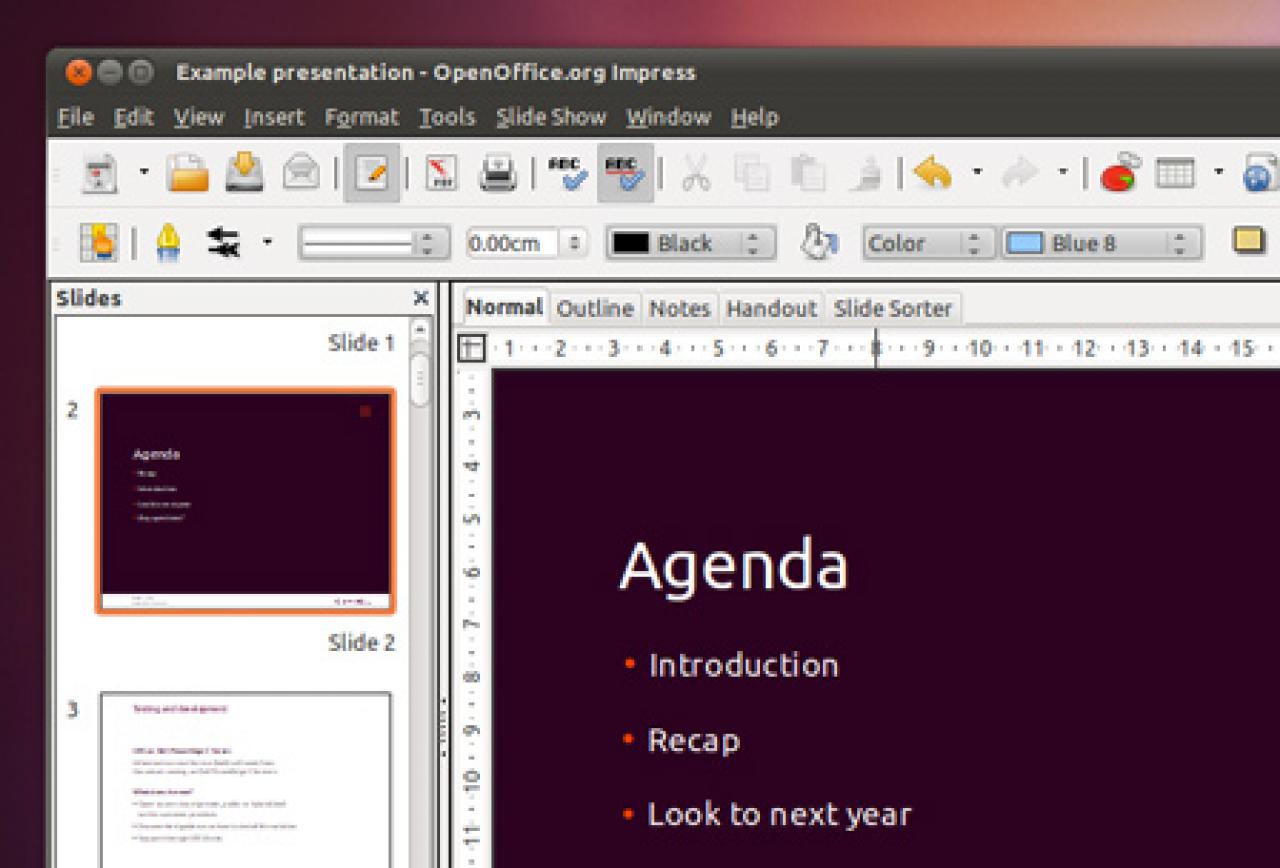Click the Print icon

pos(497,173)
